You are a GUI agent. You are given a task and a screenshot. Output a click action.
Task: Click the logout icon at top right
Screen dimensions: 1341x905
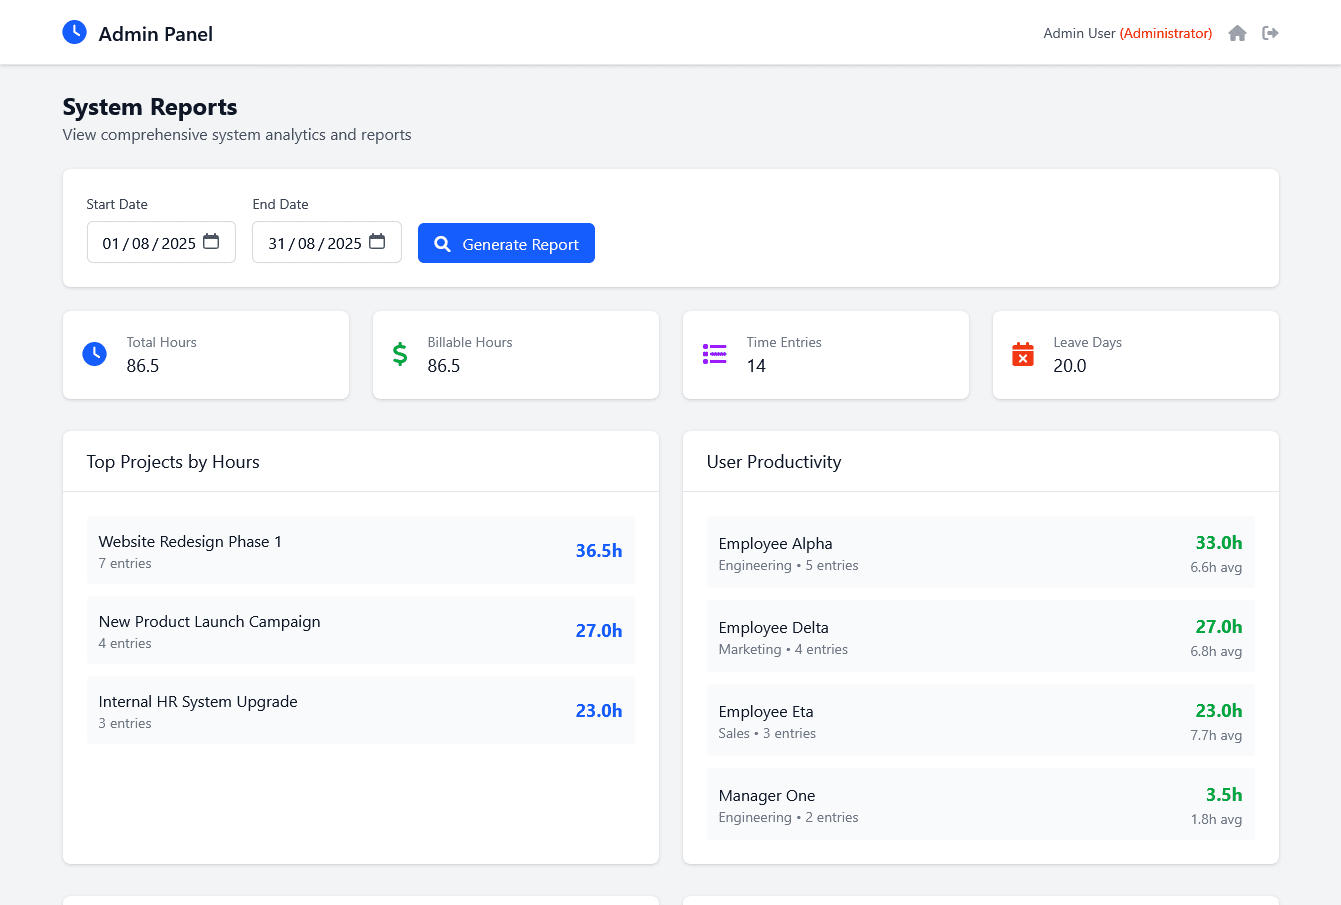[x=1270, y=33]
